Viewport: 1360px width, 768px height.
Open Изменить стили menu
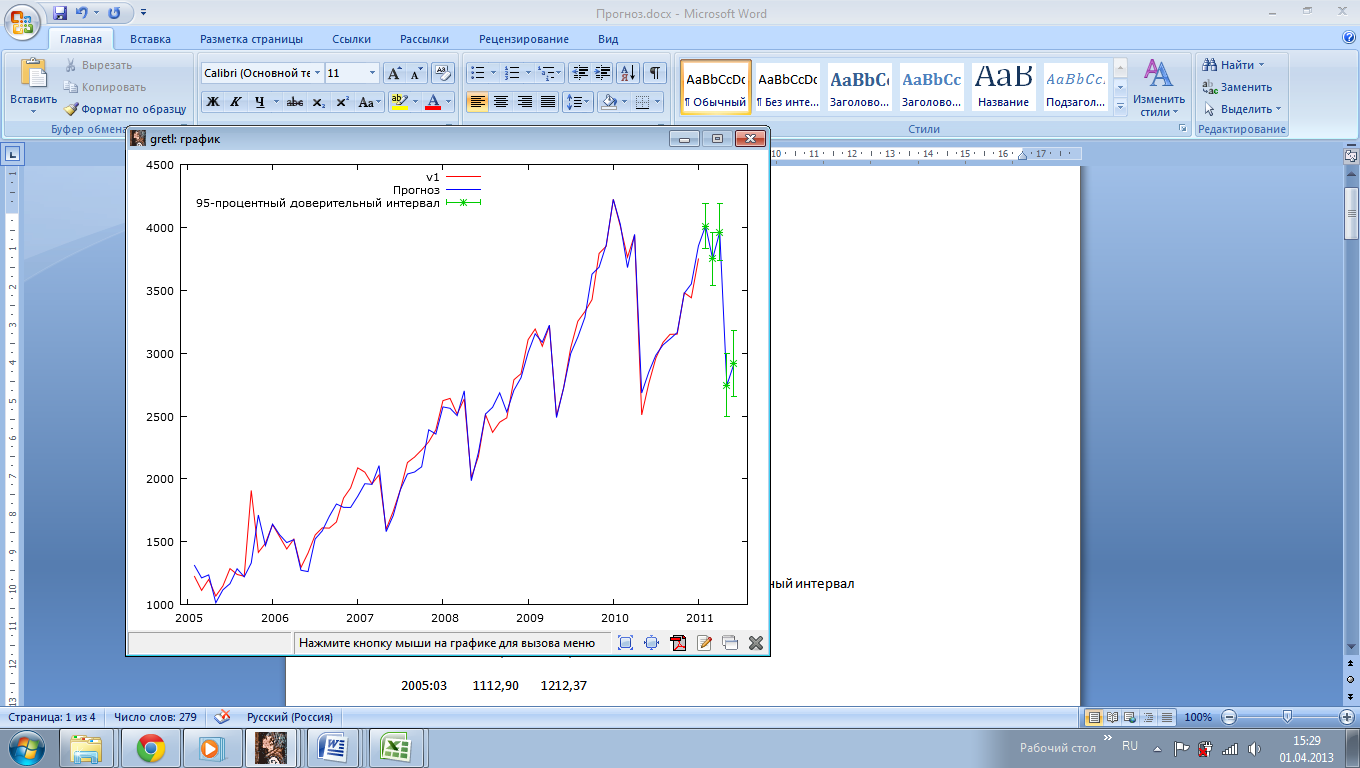(x=1158, y=88)
